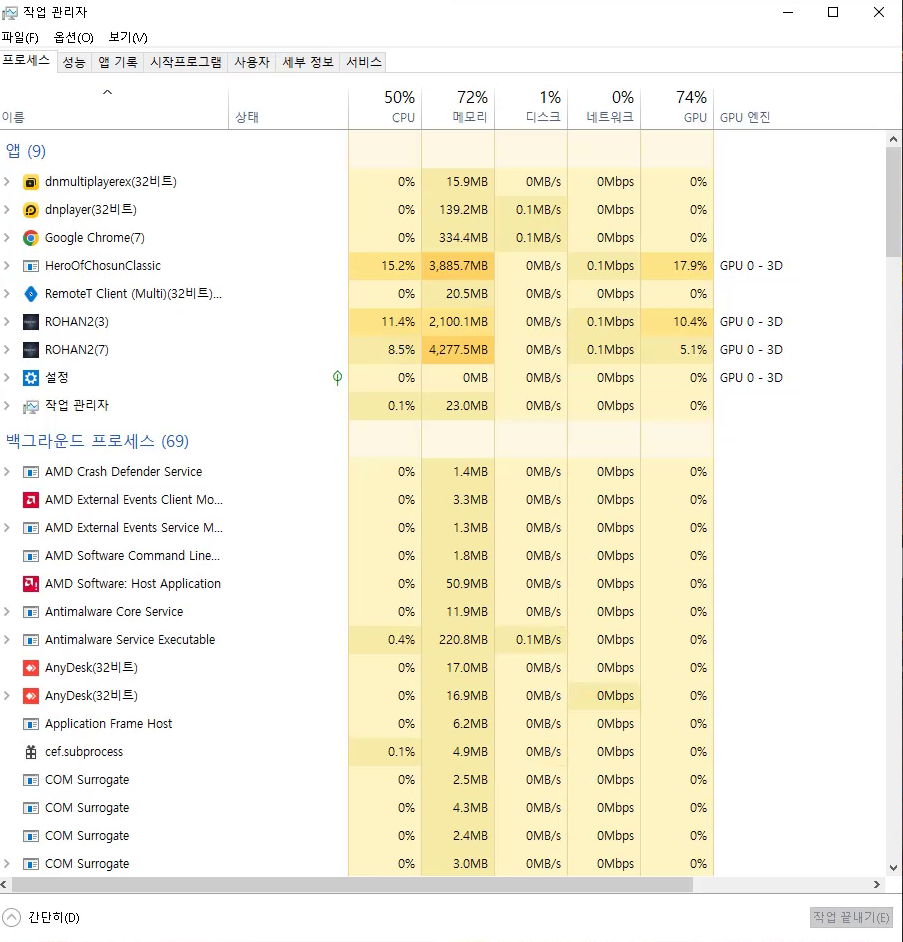Screen dimensions: 903x942
Task: Expand the ROHAN2(7) process group
Action: [x=7, y=350]
